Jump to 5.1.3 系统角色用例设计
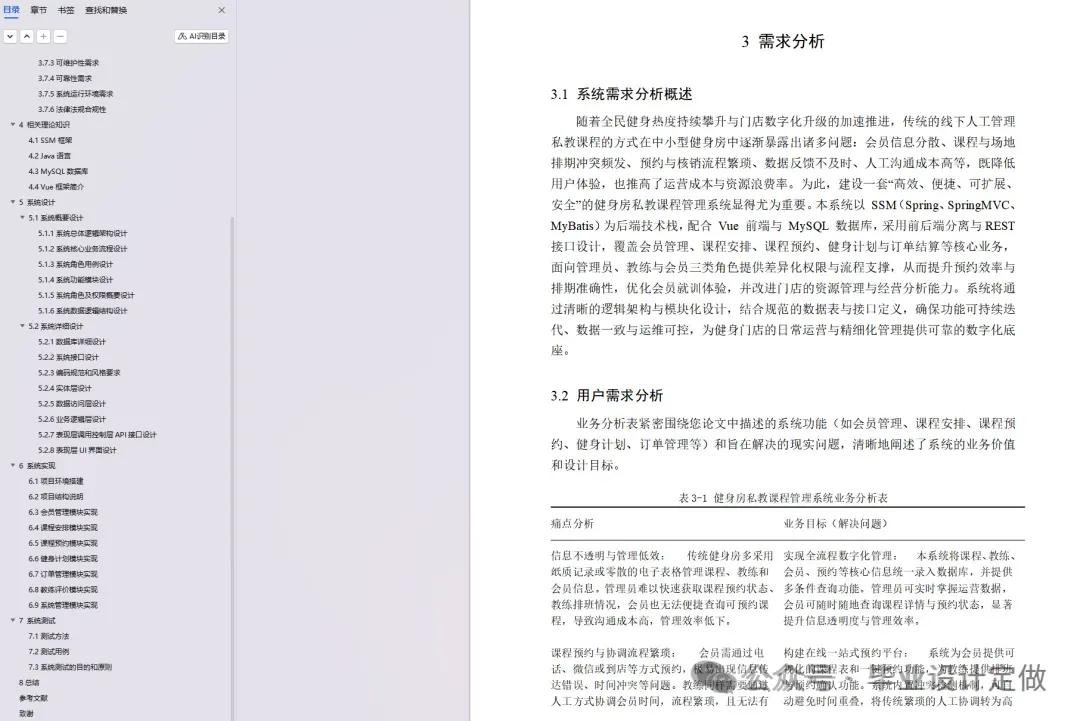 coord(76,264)
